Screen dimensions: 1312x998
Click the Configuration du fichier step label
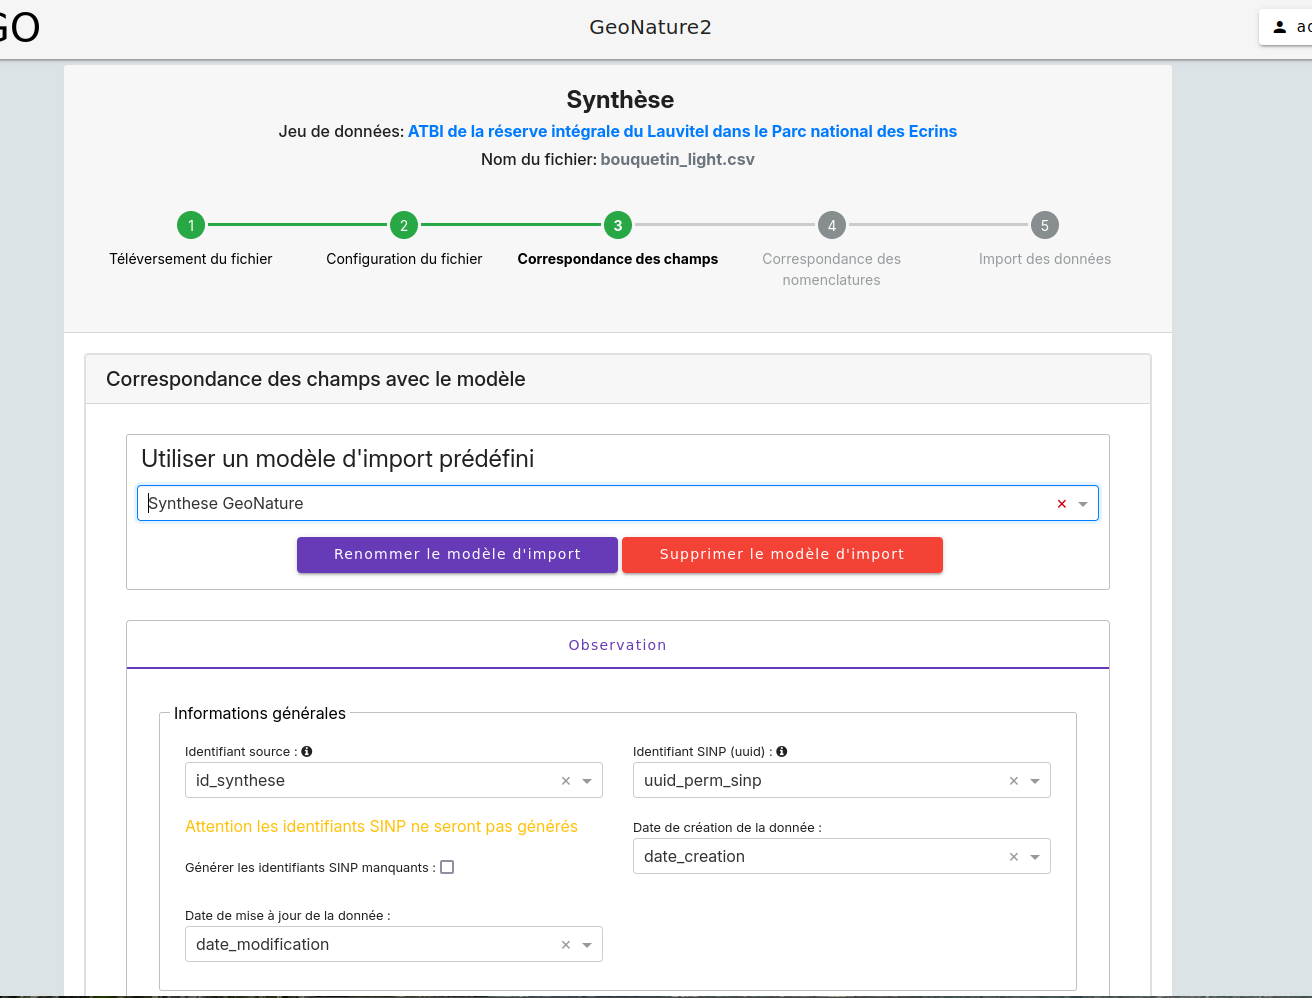[x=404, y=259]
